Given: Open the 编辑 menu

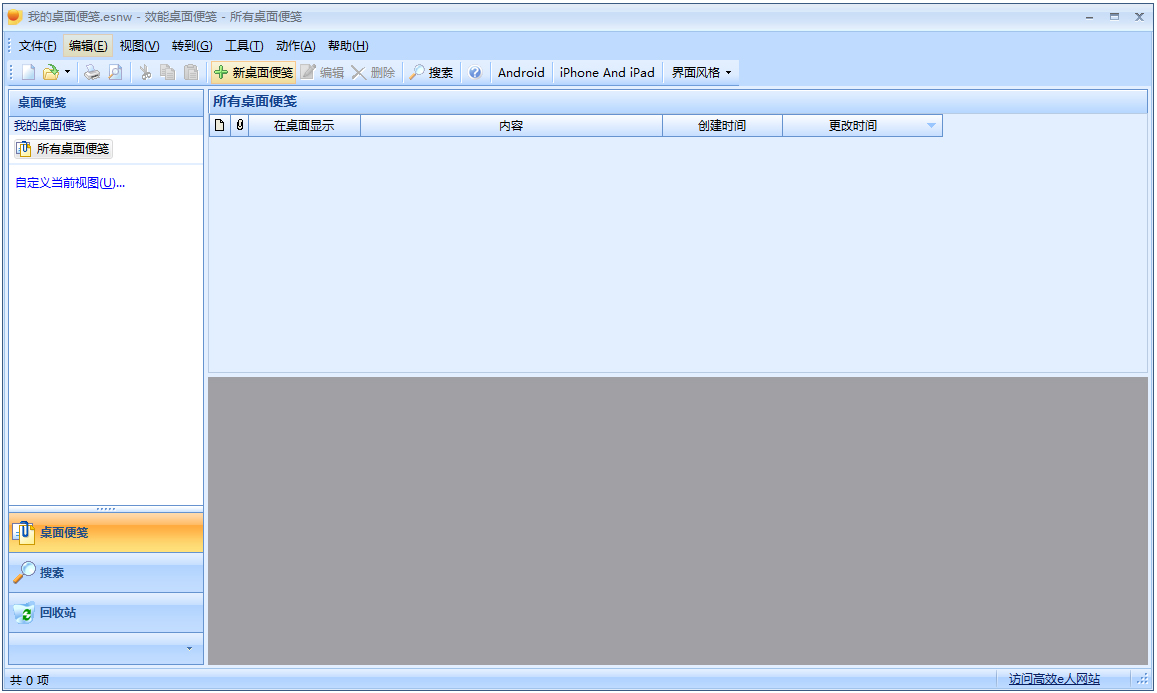Looking at the screenshot, I should [86, 45].
